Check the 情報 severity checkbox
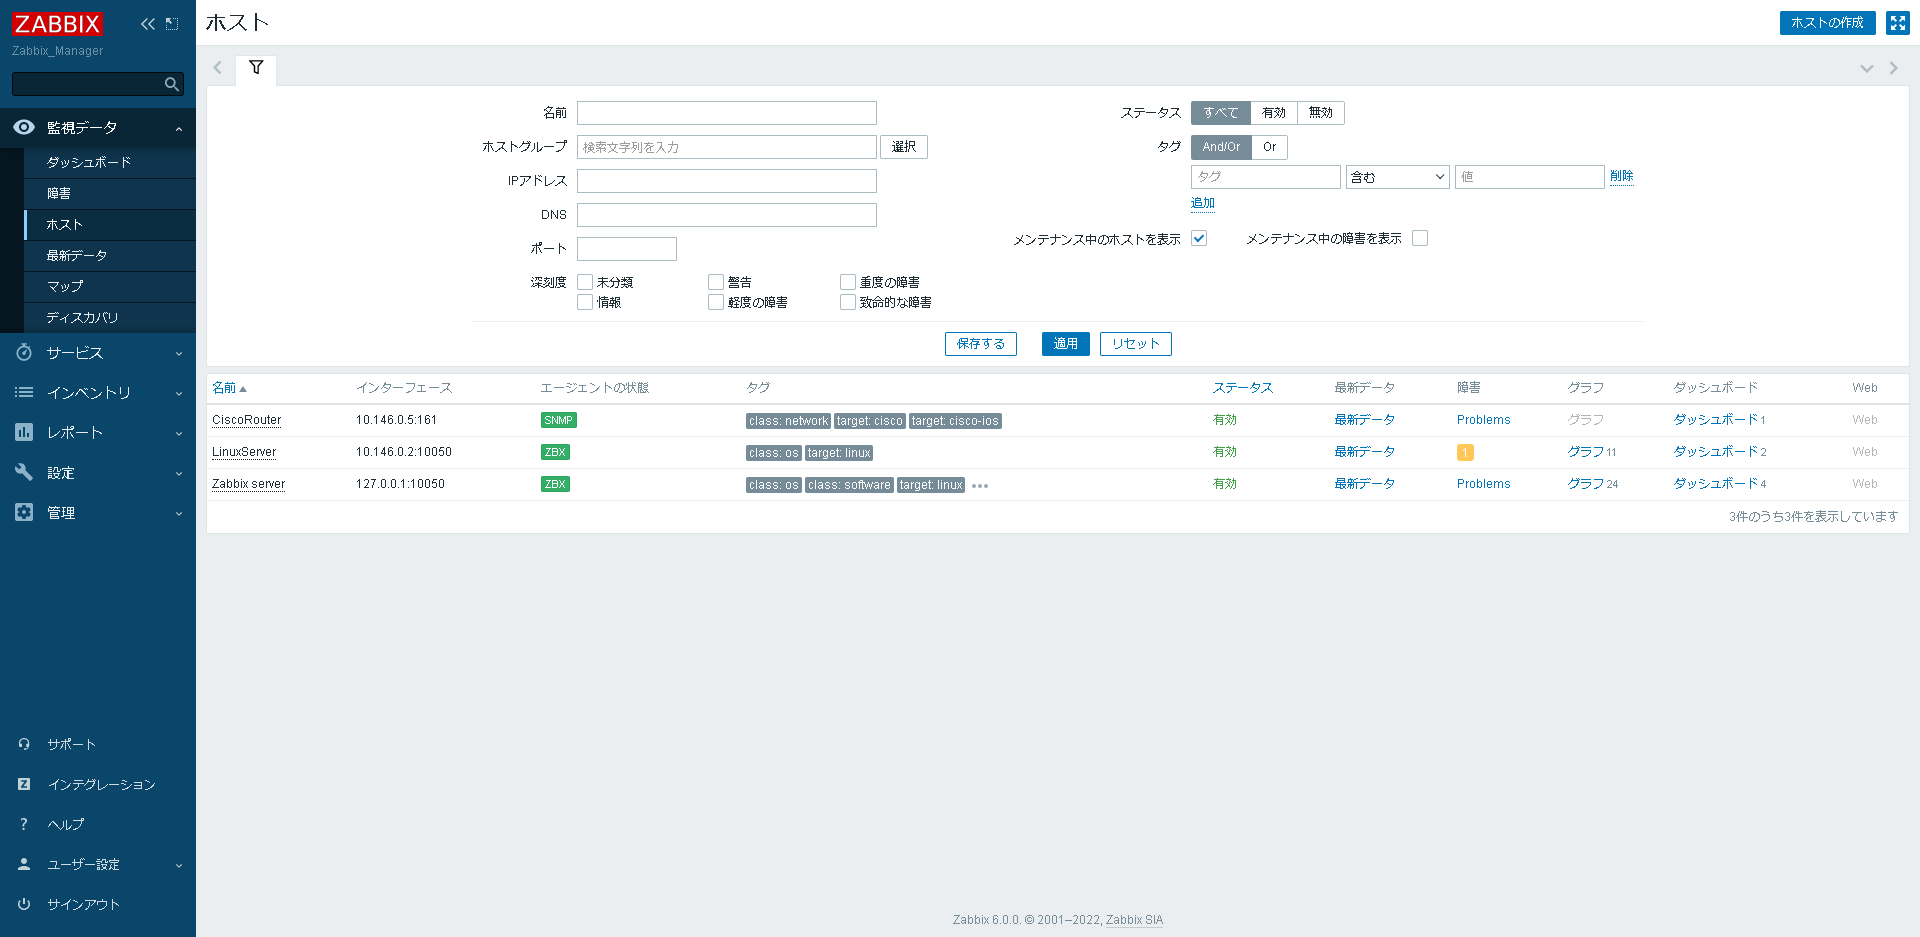Viewport: 1920px width, 937px height. [x=585, y=302]
